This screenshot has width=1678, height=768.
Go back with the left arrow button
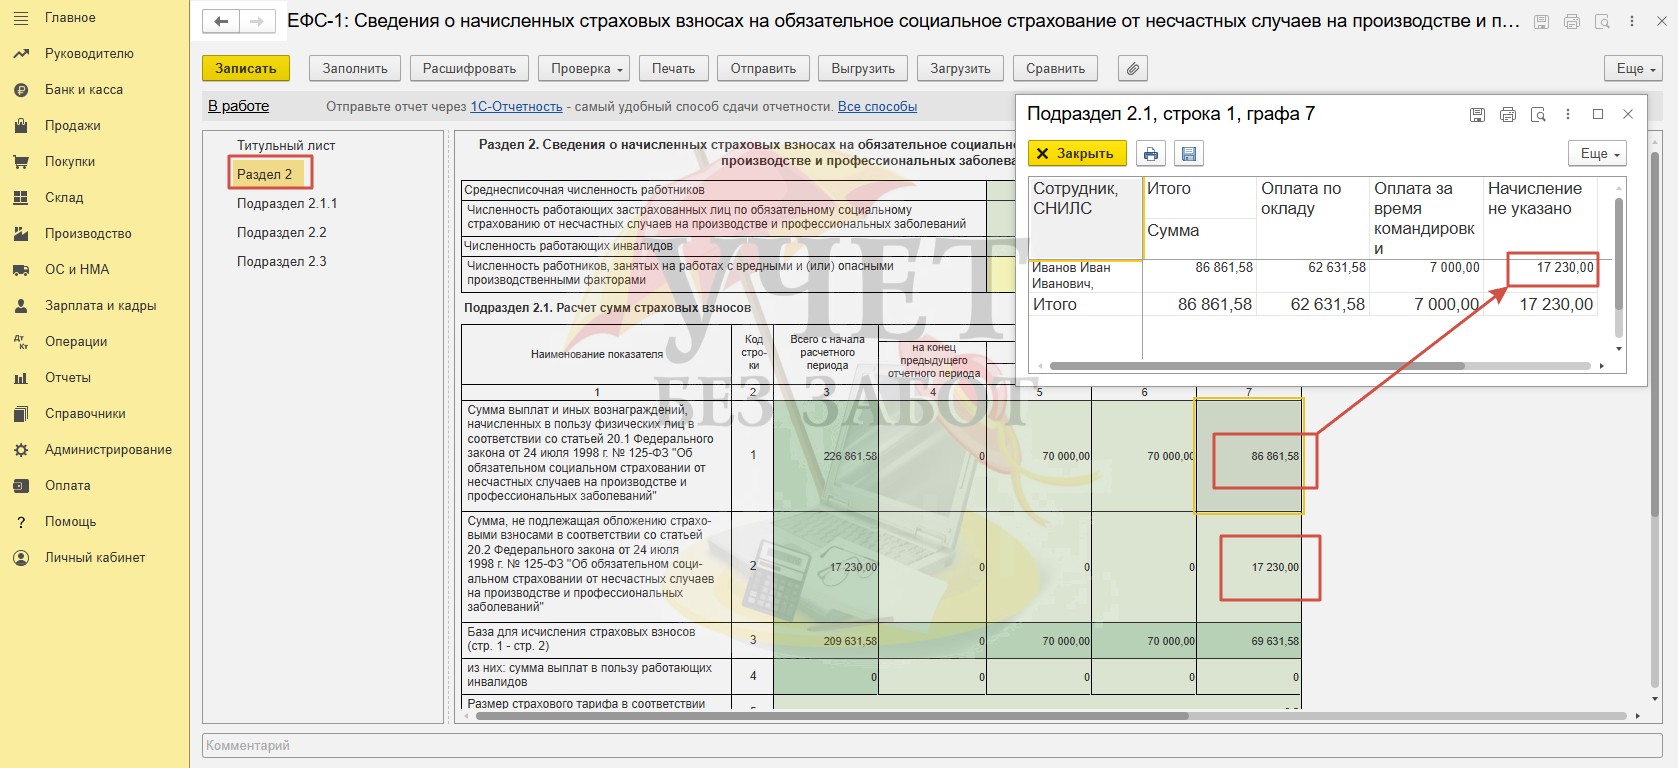[x=221, y=21]
